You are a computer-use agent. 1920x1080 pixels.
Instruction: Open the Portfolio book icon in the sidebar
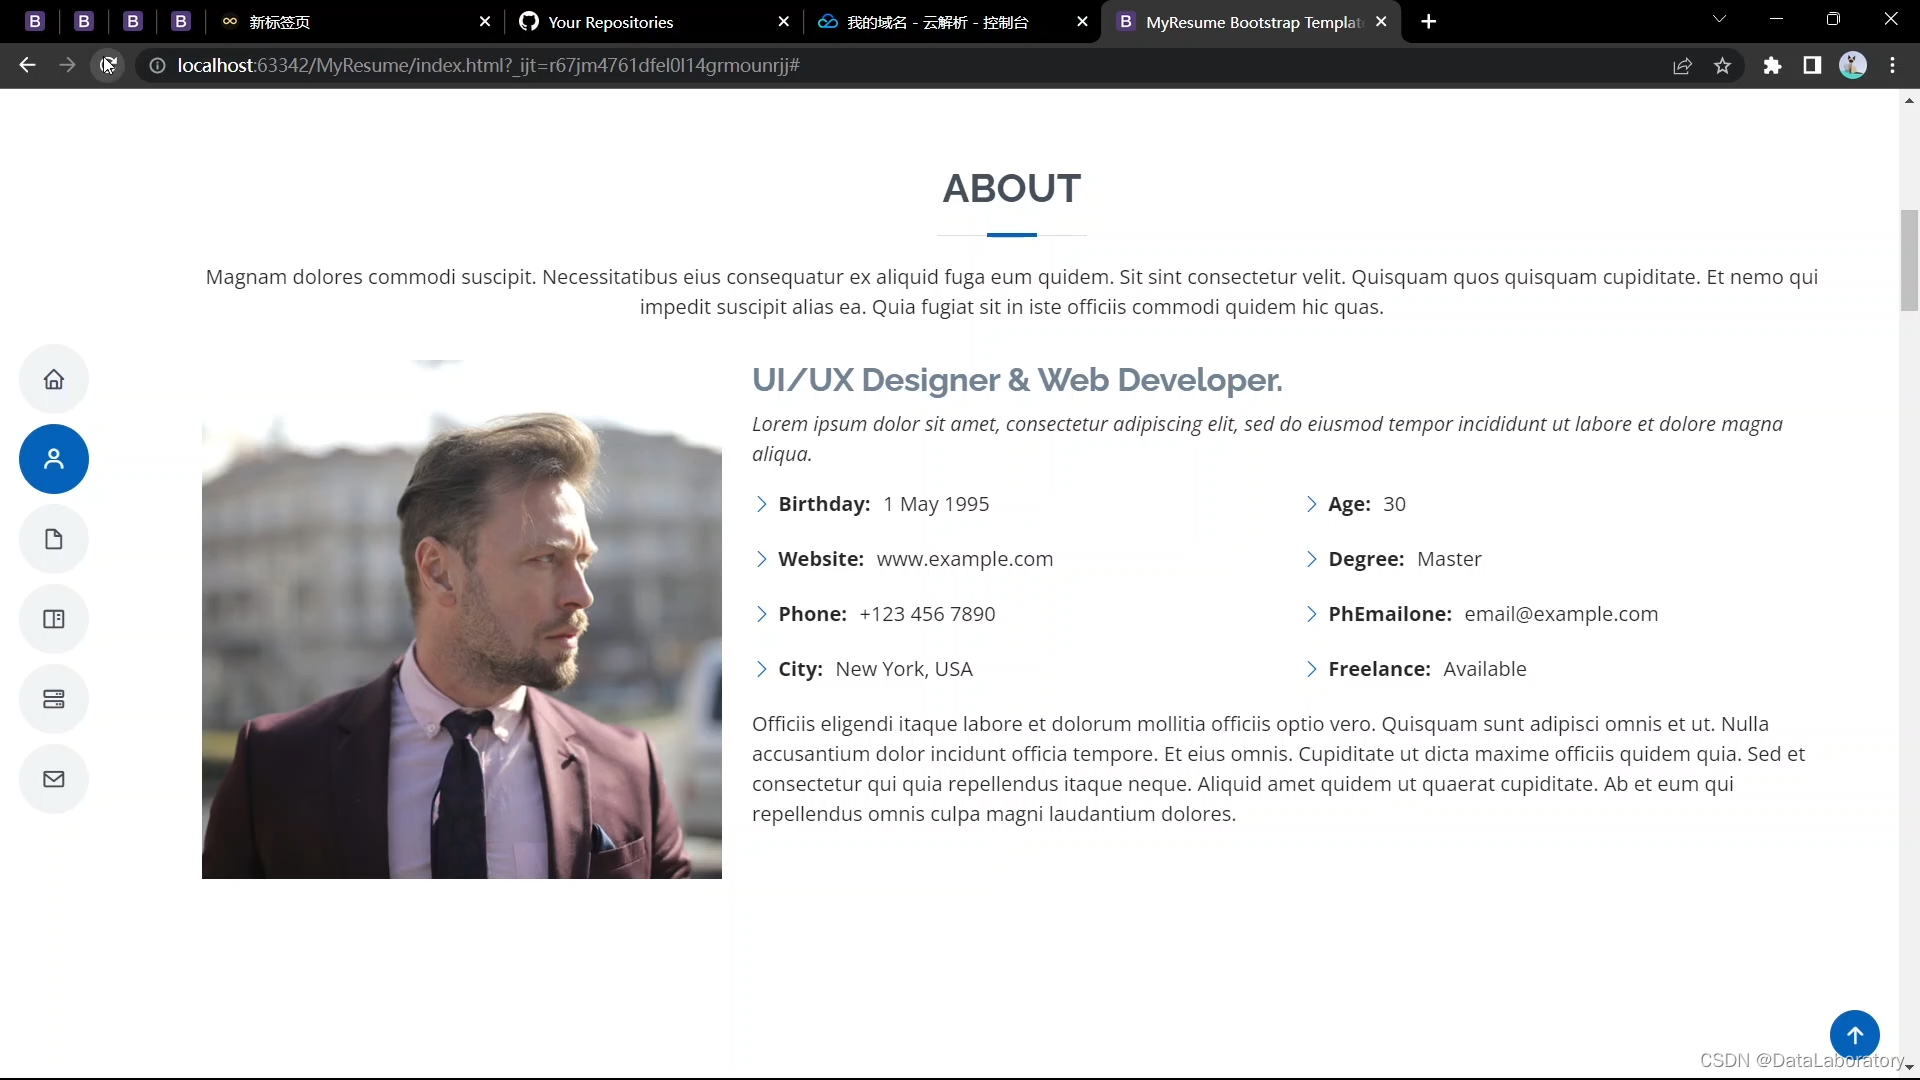(54, 619)
